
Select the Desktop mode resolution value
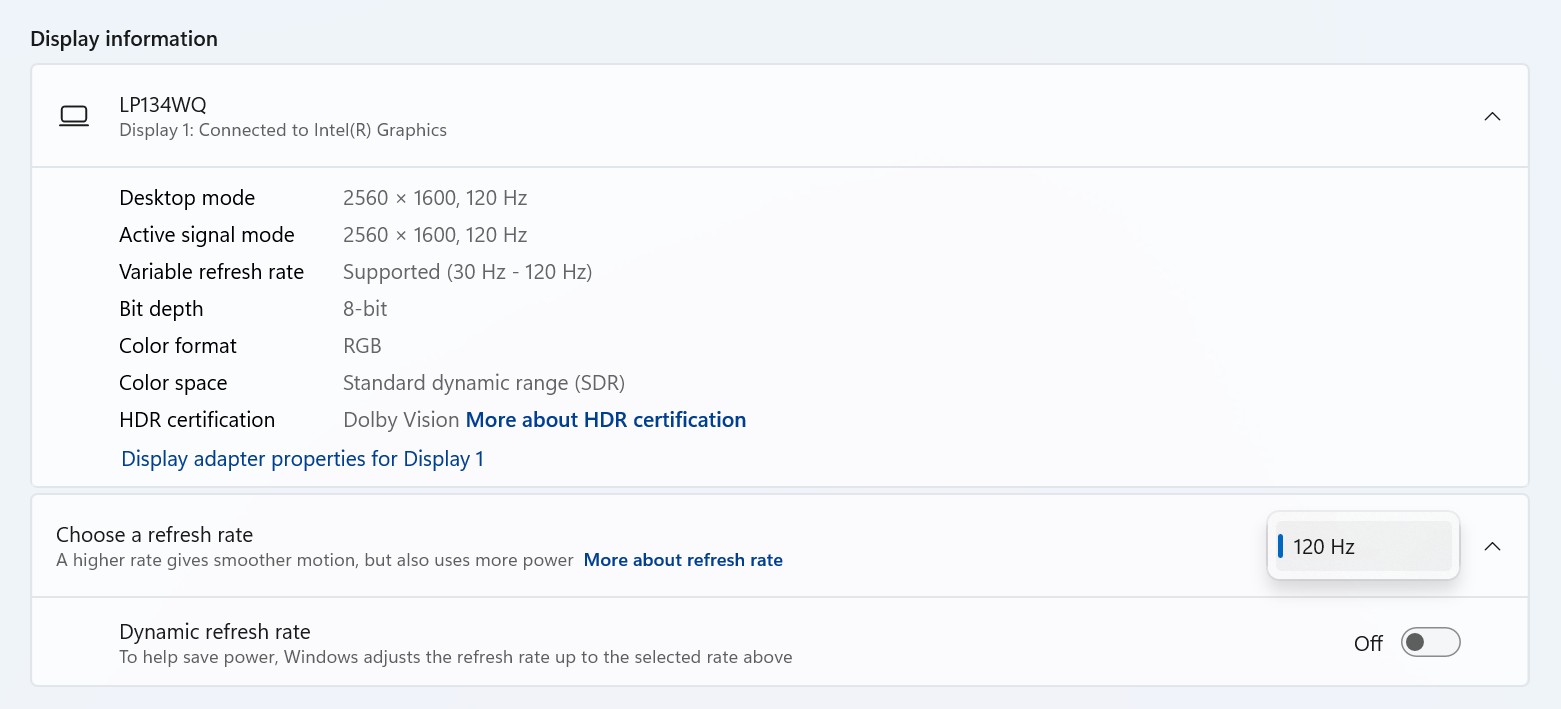pos(435,198)
